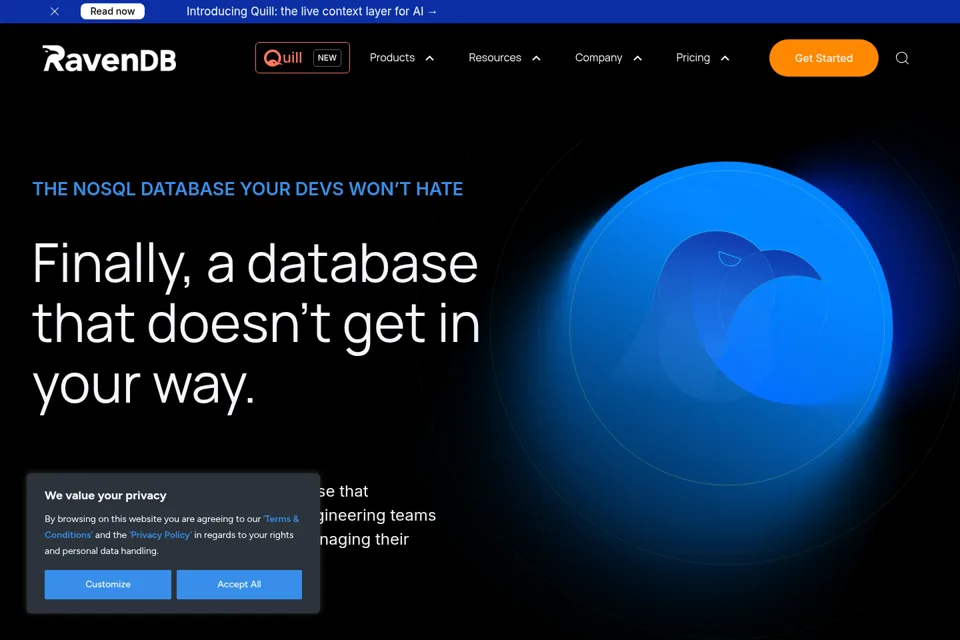Expand the Company chevron arrow
This screenshot has height=640, width=960.
[x=637, y=58]
